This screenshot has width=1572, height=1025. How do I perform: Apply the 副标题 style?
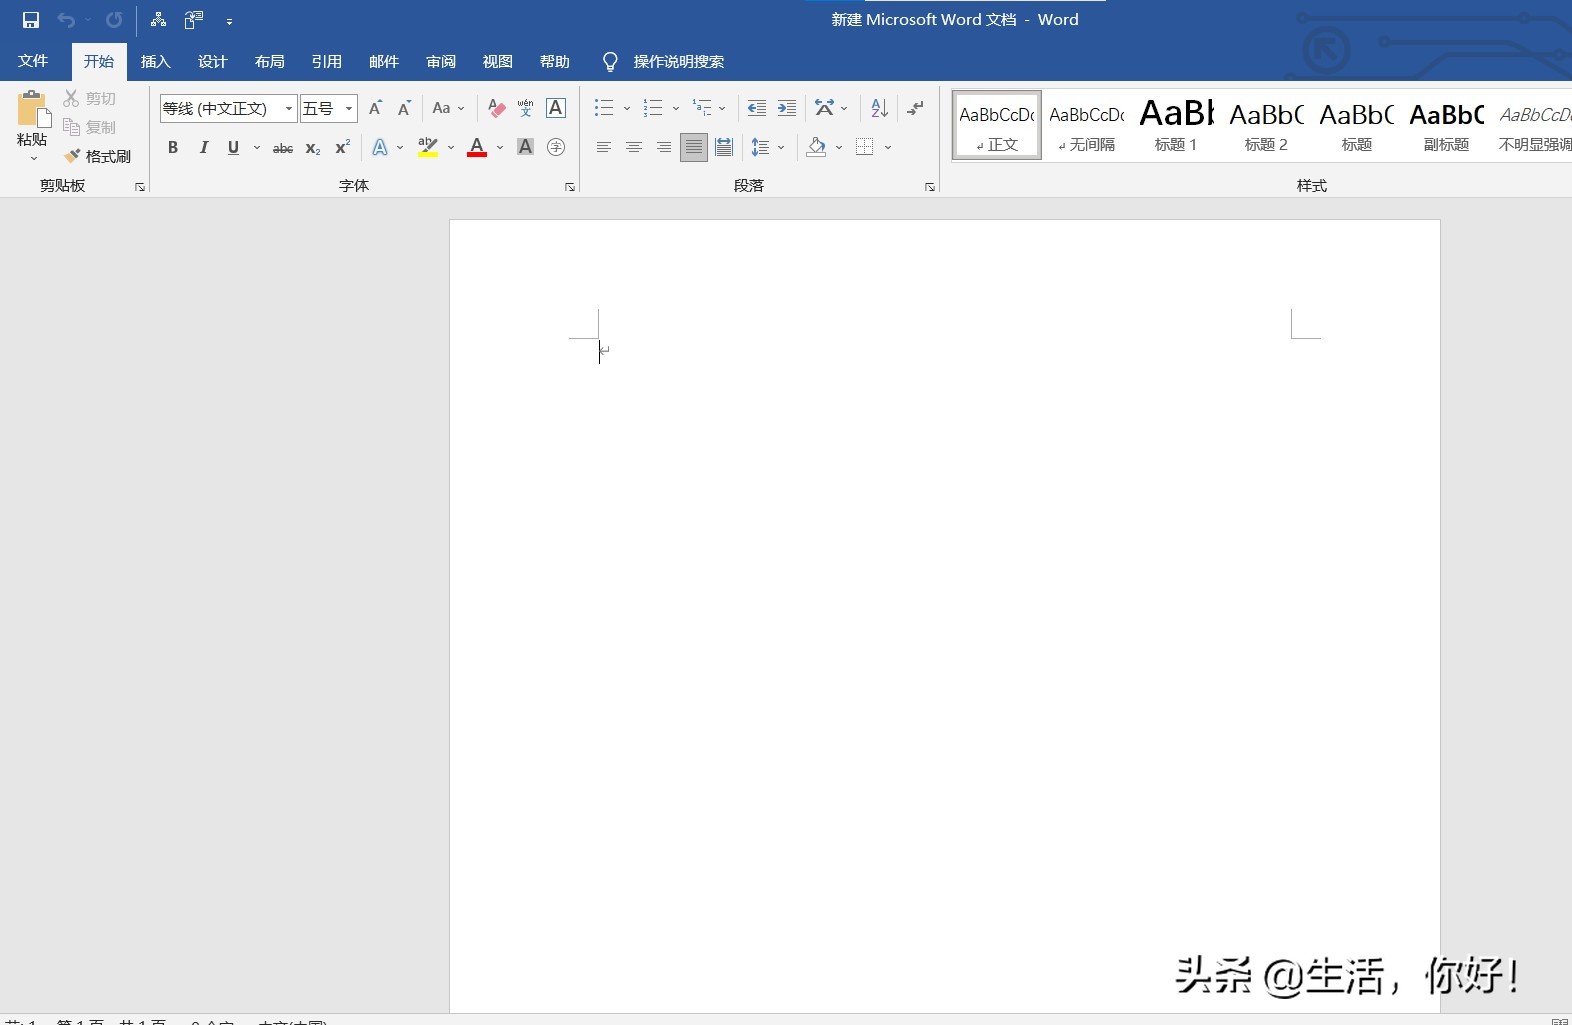point(1446,126)
